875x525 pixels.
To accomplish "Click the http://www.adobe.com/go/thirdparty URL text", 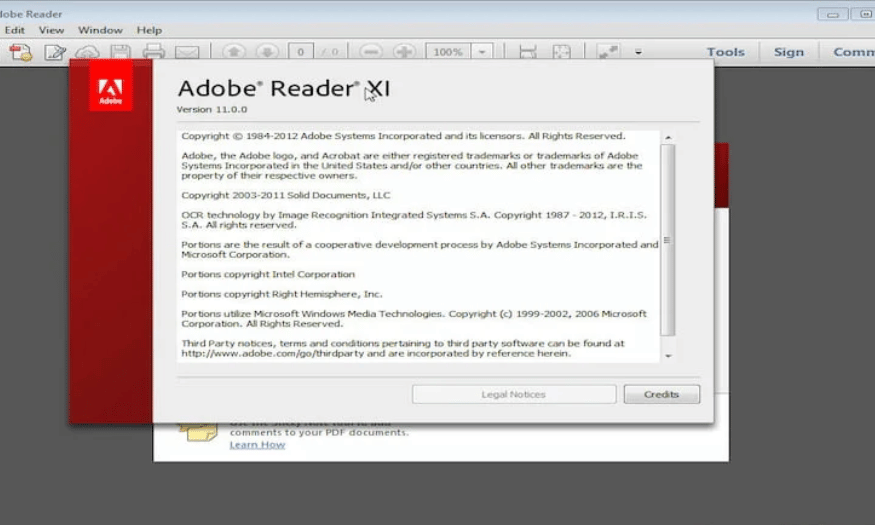I will (x=272, y=354).
